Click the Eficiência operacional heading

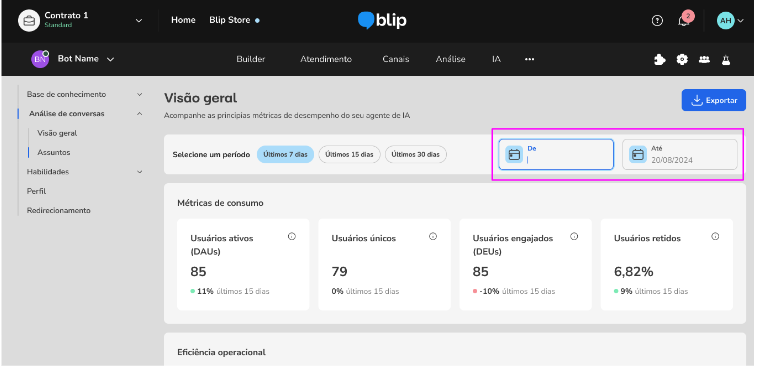pyautogui.click(x=221, y=352)
